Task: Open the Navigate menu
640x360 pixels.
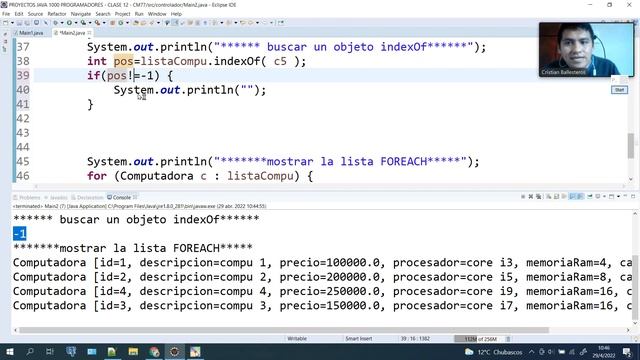Action: click(81, 14)
